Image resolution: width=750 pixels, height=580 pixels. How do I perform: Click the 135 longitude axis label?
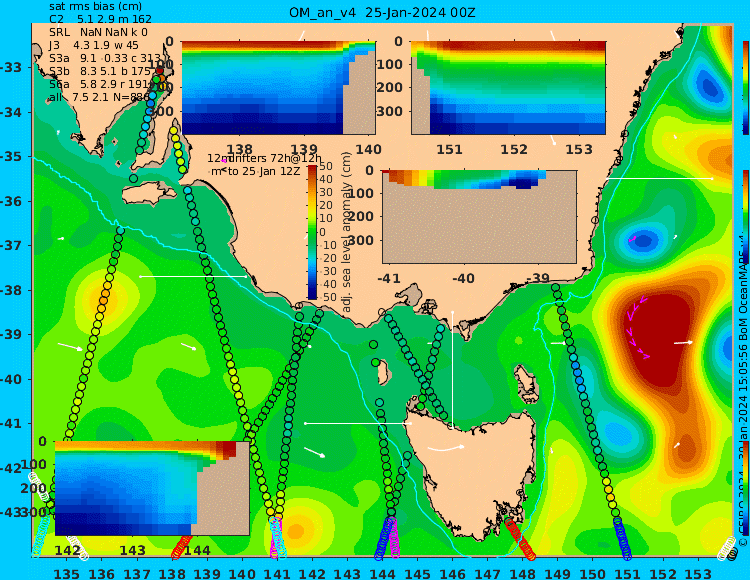[x=66, y=574]
